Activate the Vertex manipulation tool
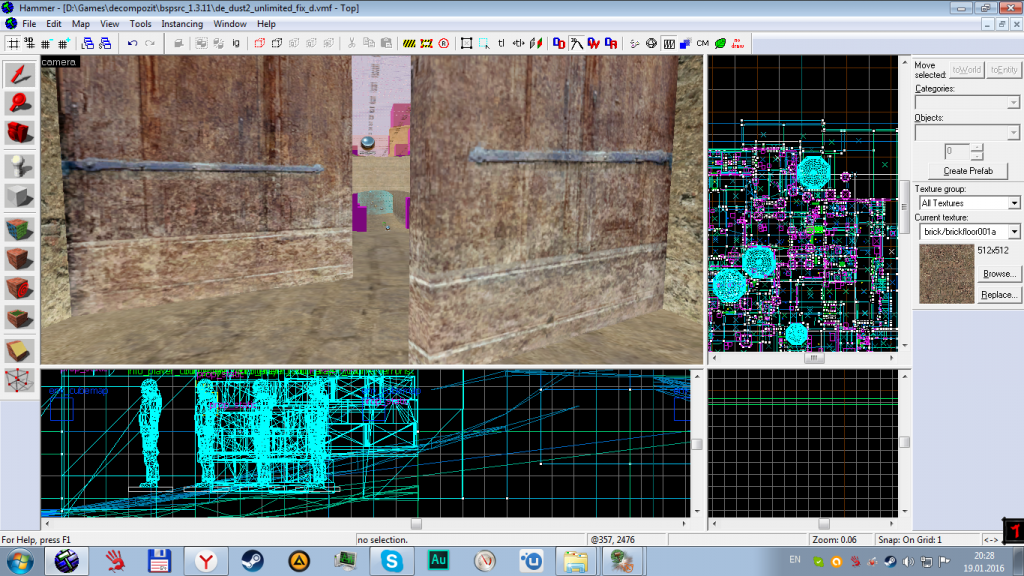Image resolution: width=1024 pixels, height=576 pixels. pyautogui.click(x=20, y=380)
